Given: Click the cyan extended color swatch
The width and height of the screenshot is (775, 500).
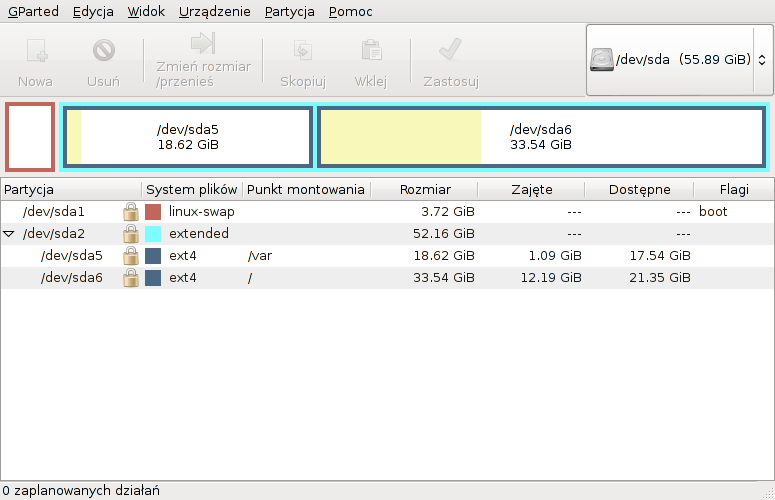Looking at the screenshot, I should click(x=153, y=234).
